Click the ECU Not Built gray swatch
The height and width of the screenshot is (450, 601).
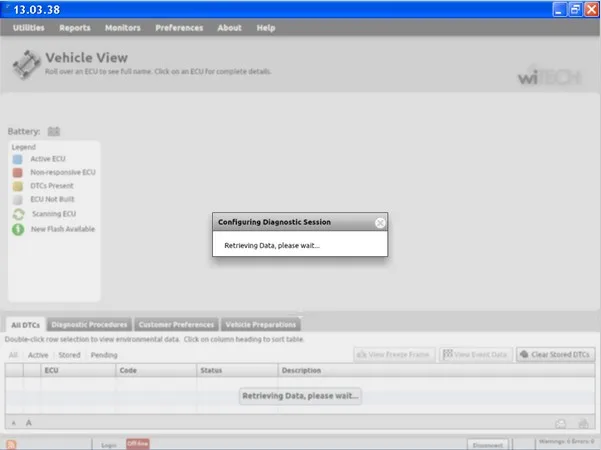tap(17, 199)
